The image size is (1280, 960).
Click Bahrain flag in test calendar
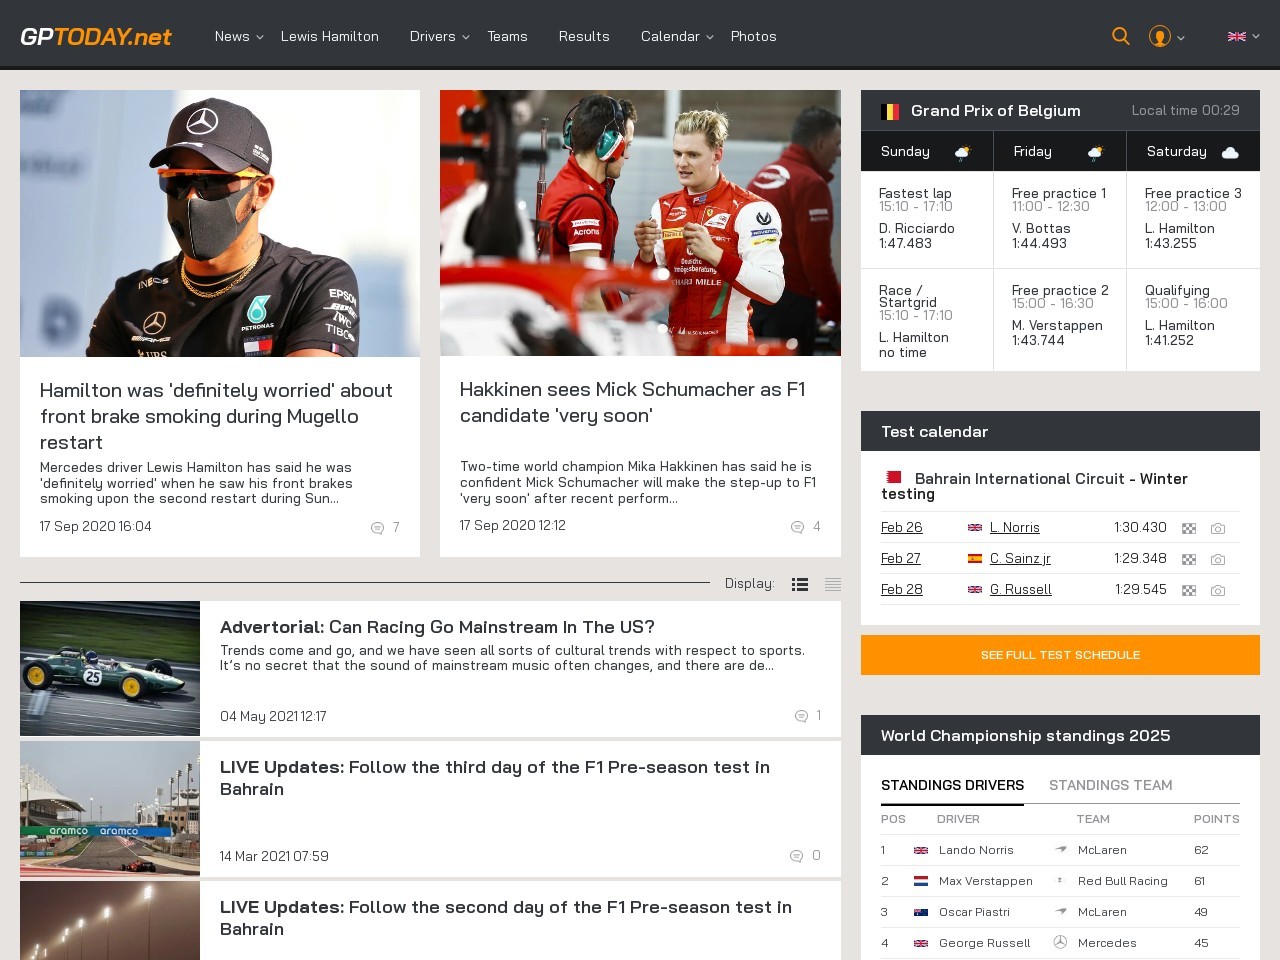[x=893, y=478]
